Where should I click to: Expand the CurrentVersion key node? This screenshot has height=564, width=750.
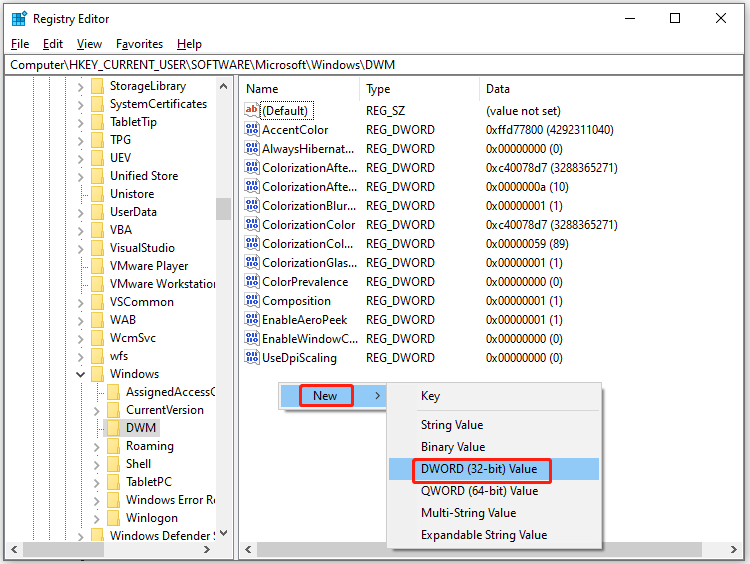97,411
